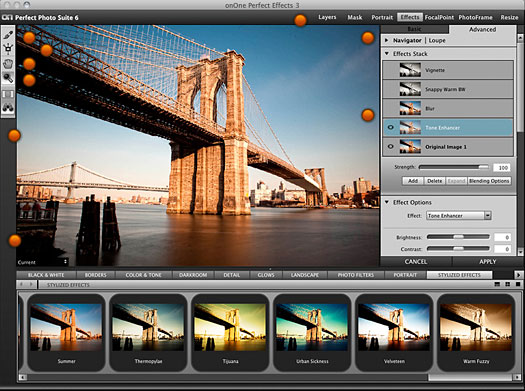Open the Black & White category
The image size is (525, 391).
pyautogui.click(x=46, y=275)
